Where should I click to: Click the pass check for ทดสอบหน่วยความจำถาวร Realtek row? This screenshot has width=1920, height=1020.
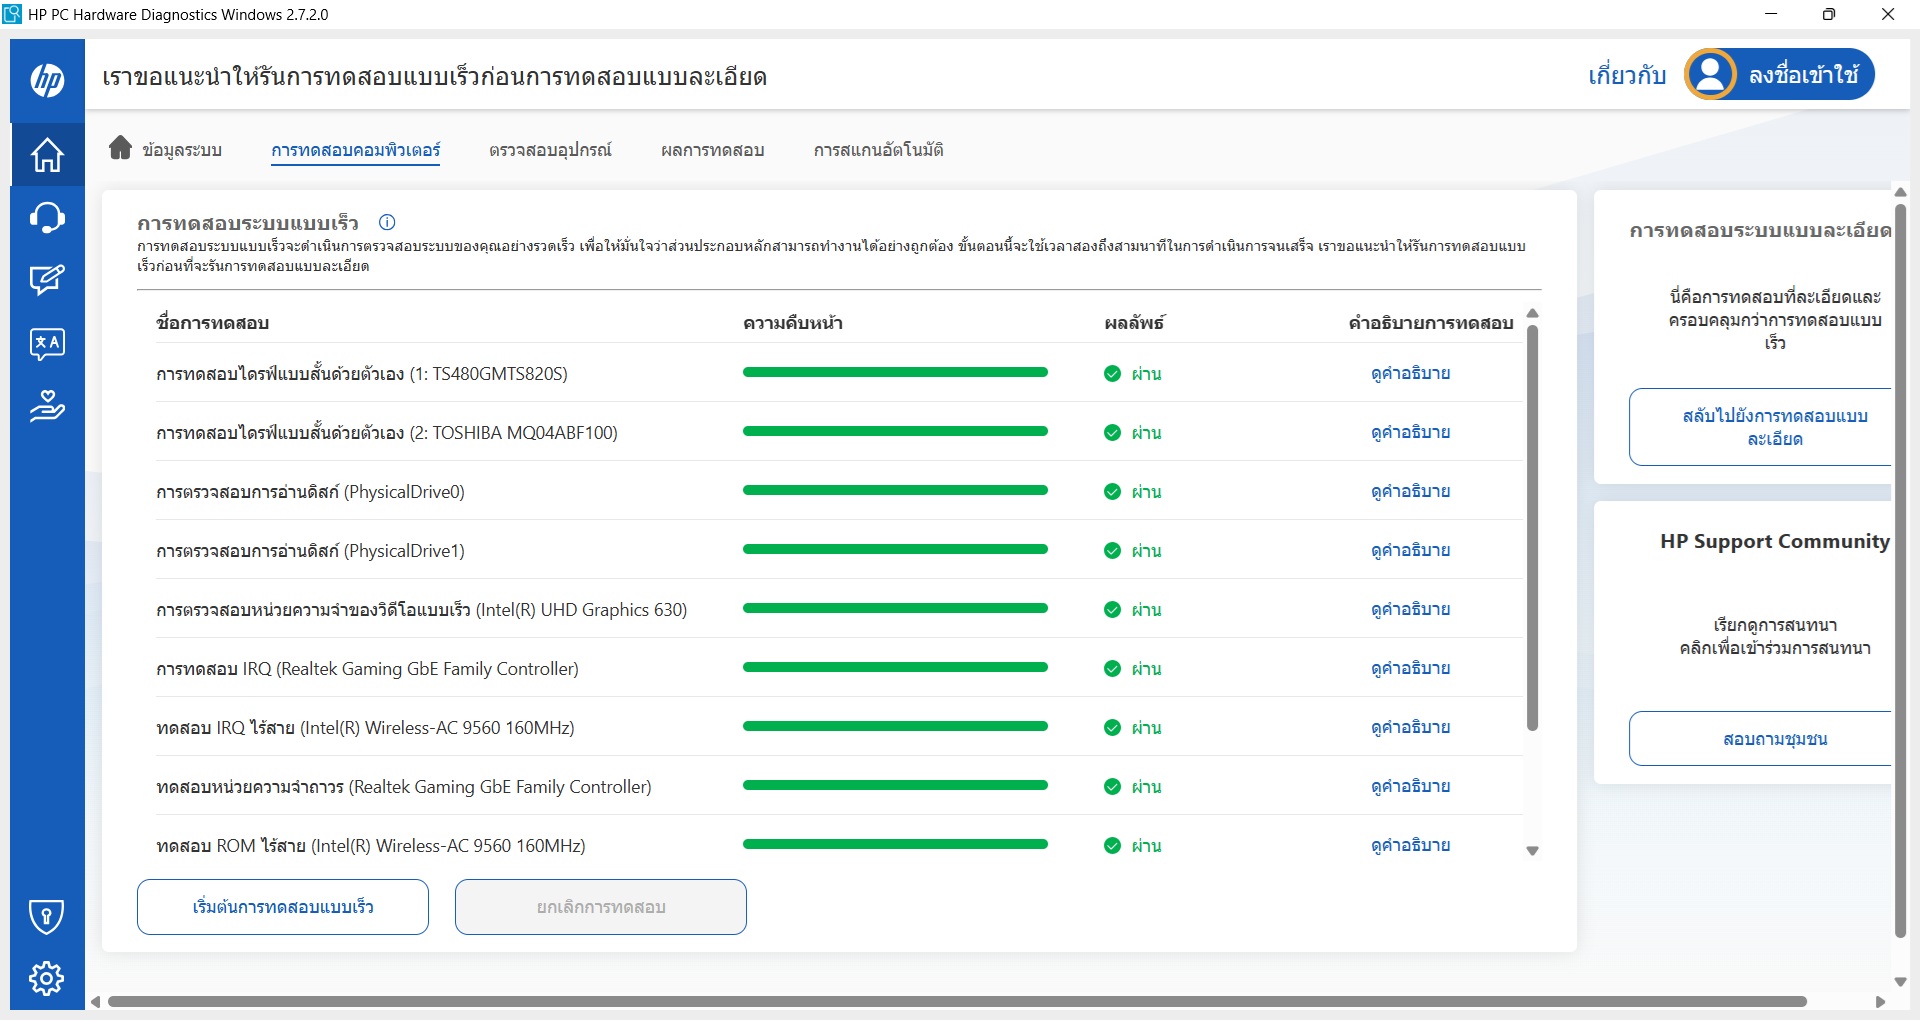coord(1112,786)
